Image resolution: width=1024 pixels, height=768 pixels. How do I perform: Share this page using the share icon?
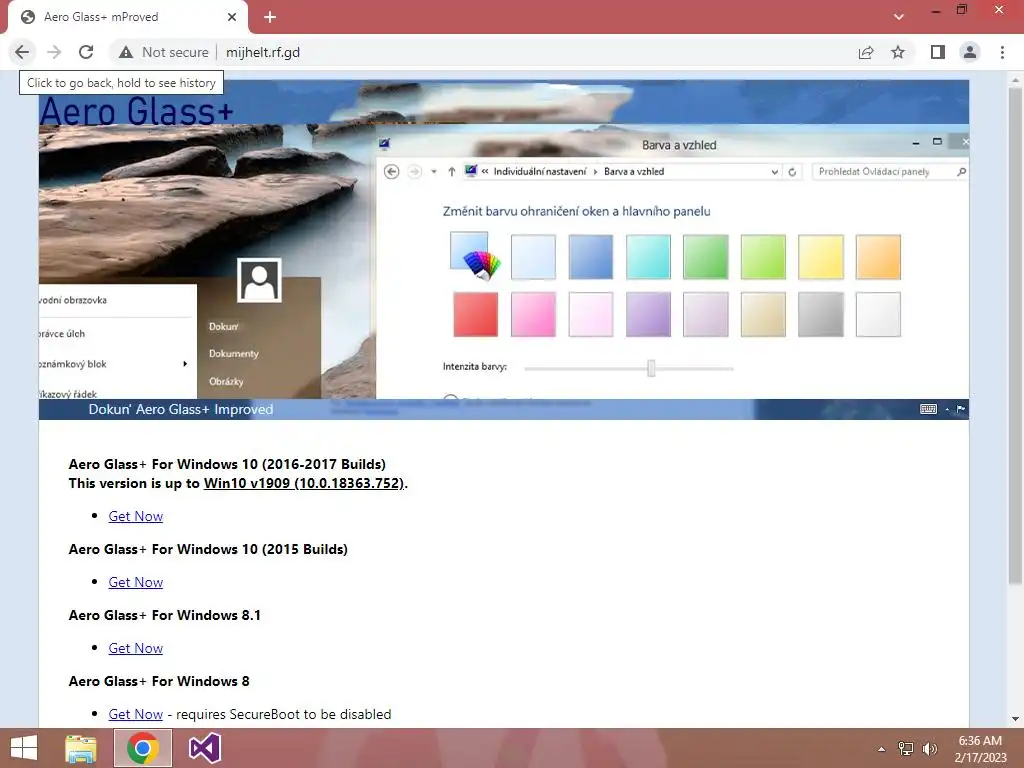pos(866,52)
